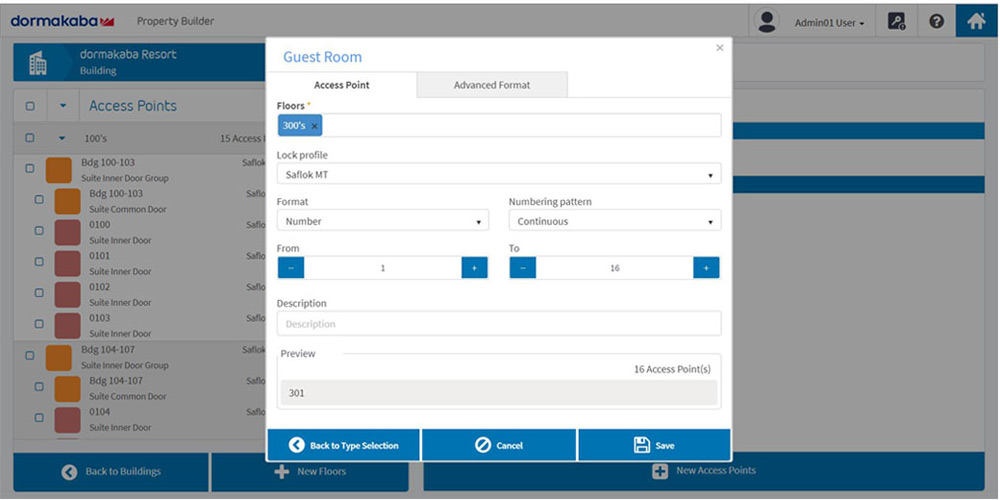Close the Guest Room dialog with X
1000x500 pixels.
pos(719,48)
